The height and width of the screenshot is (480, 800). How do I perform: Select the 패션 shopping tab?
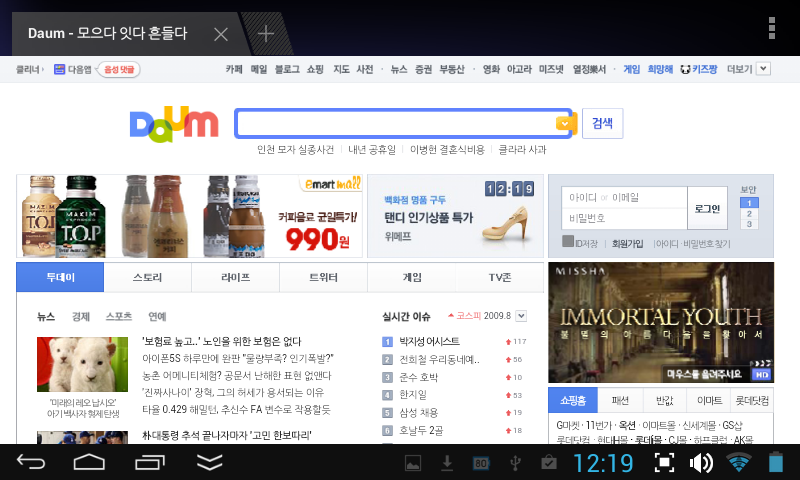620,400
